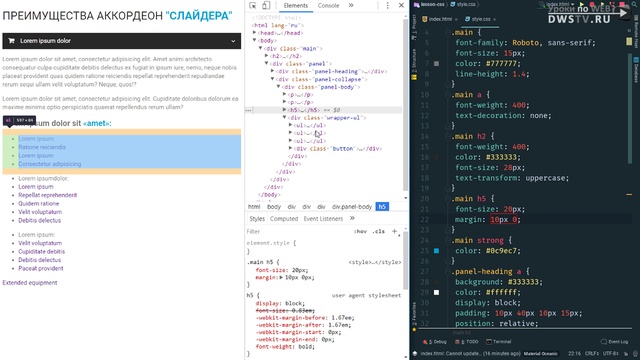
Task: Collapse the Lorem ipsum dolor accordion chevron
Action: tap(233, 41)
